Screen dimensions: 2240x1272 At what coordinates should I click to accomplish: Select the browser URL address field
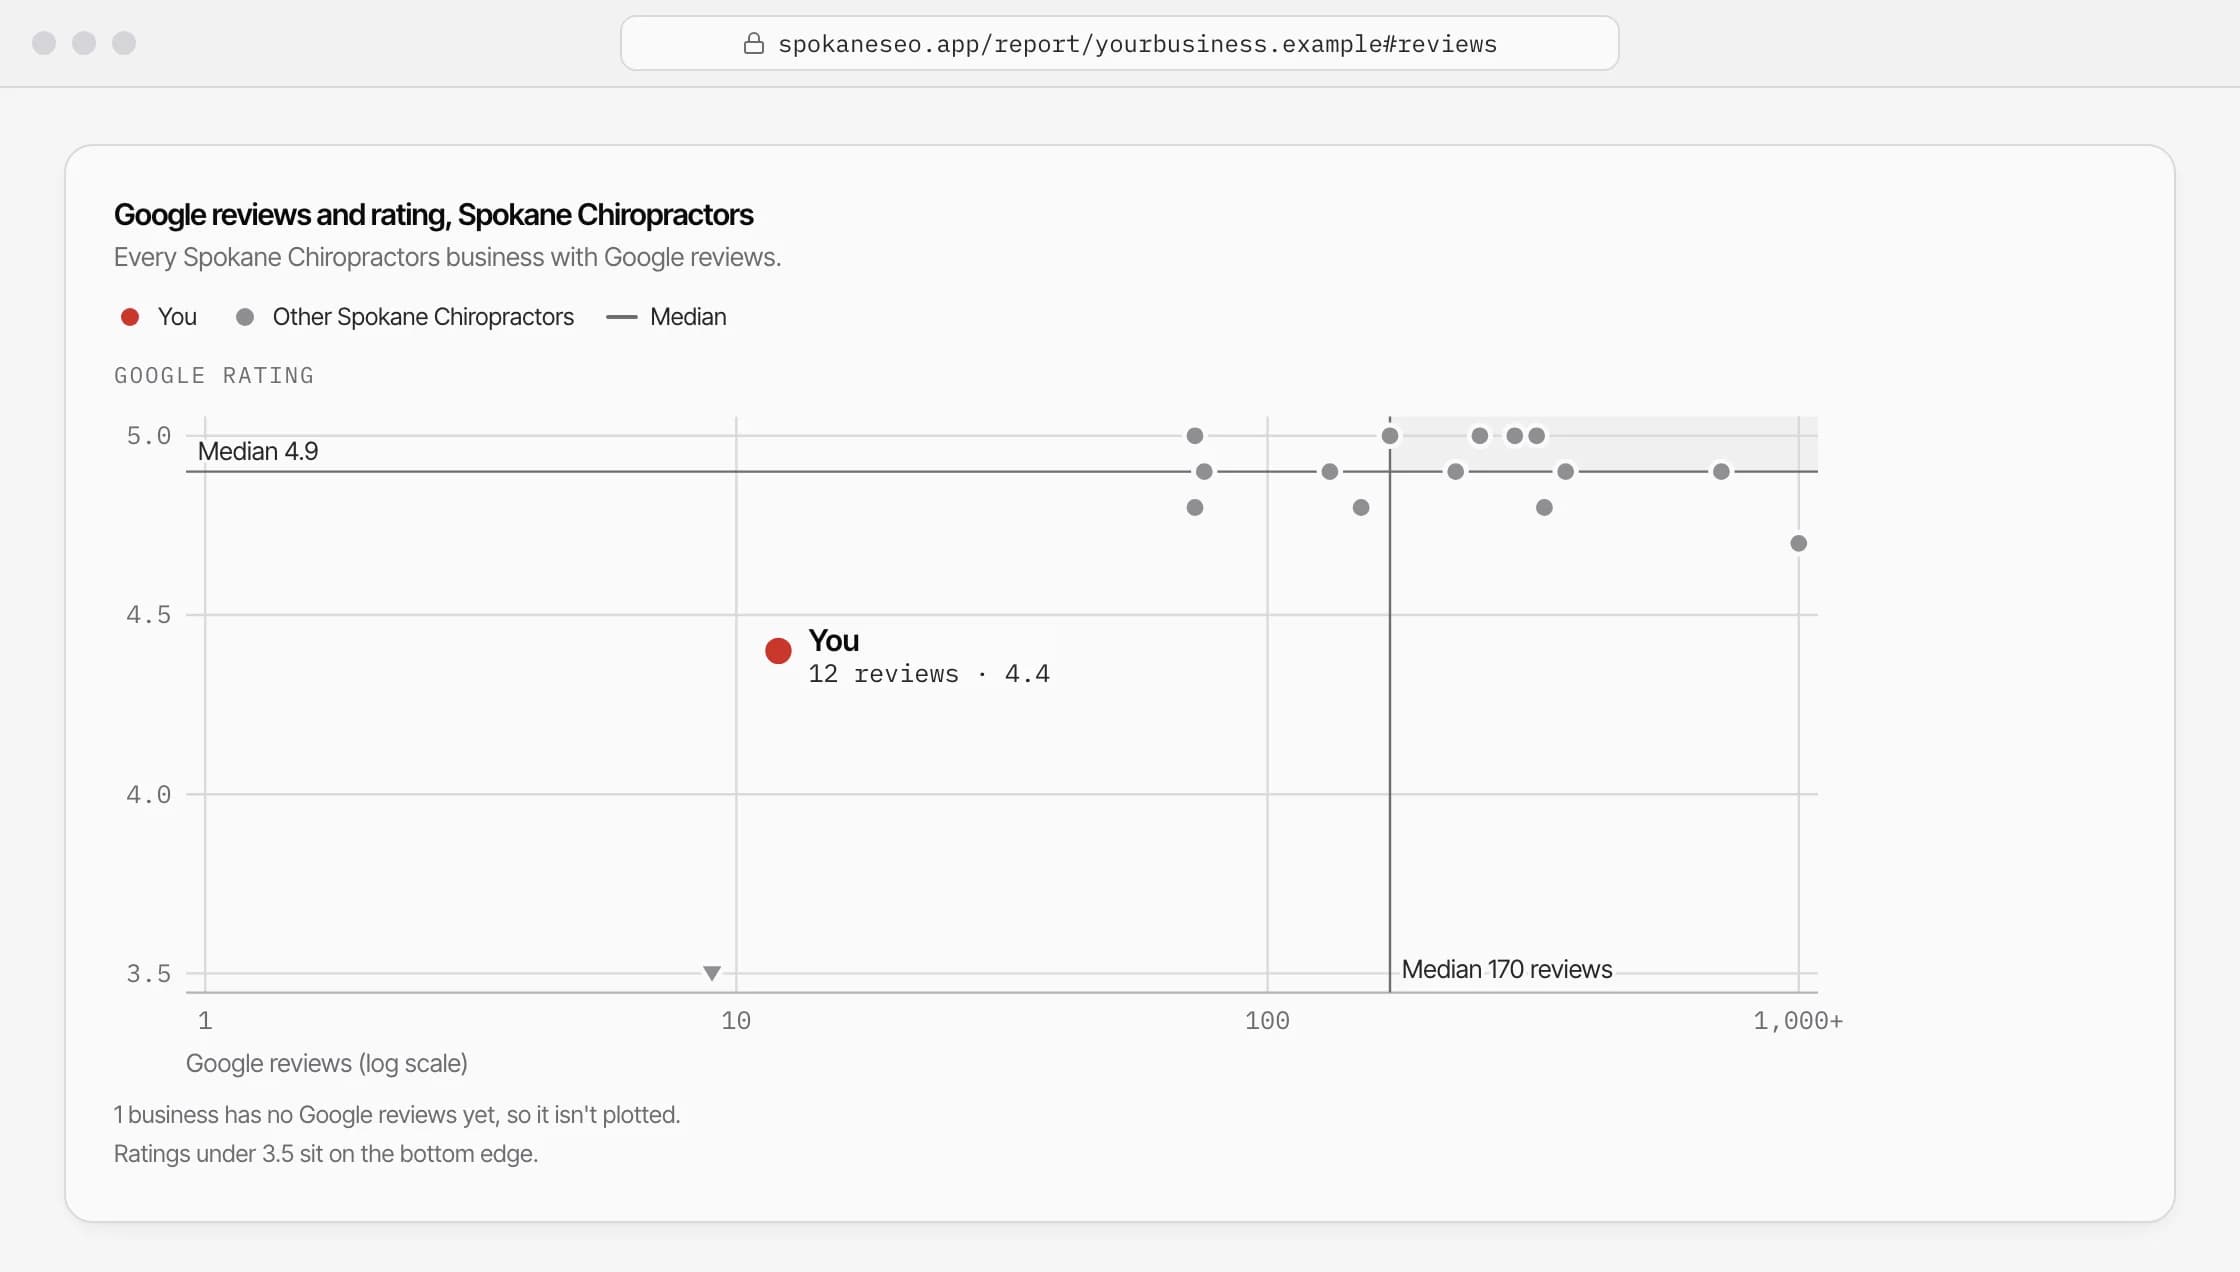1119,43
